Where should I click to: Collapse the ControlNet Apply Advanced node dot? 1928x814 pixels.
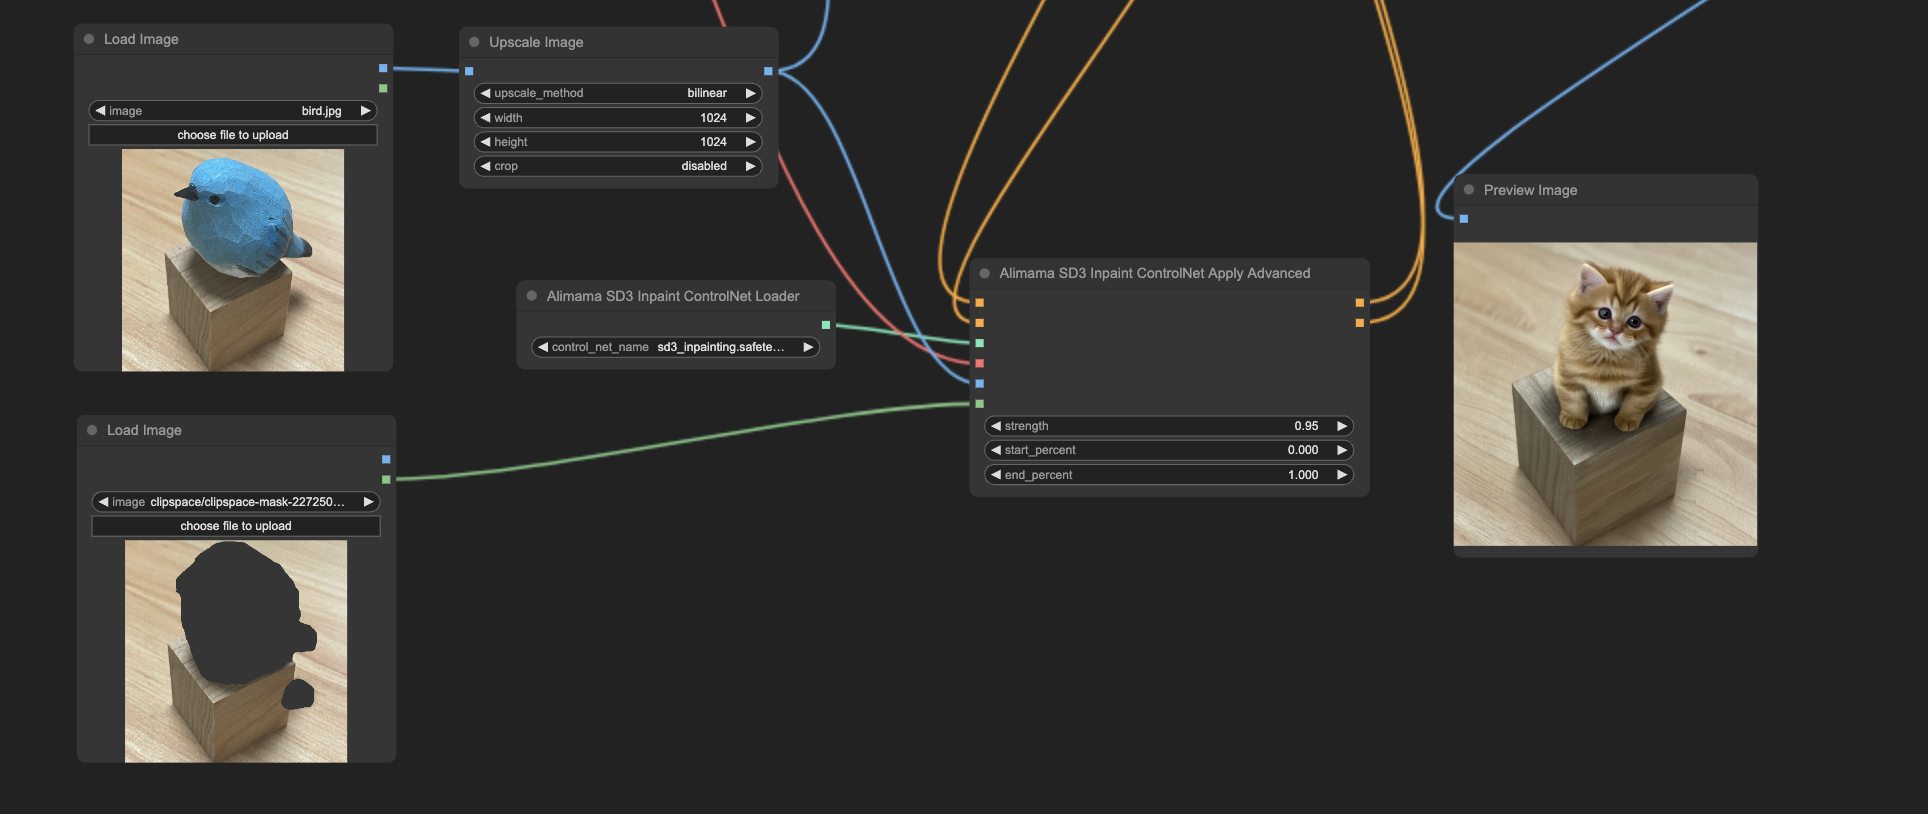click(x=985, y=273)
